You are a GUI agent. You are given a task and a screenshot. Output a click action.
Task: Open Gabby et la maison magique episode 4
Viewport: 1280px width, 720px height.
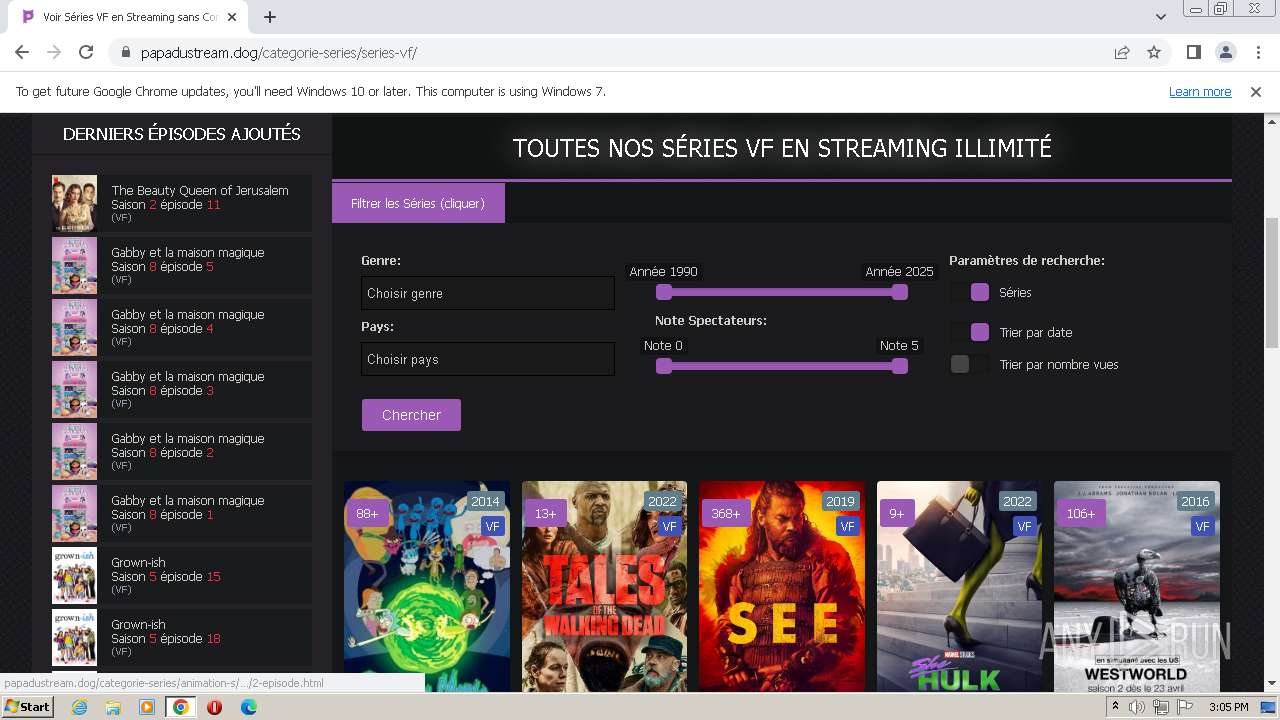point(182,328)
